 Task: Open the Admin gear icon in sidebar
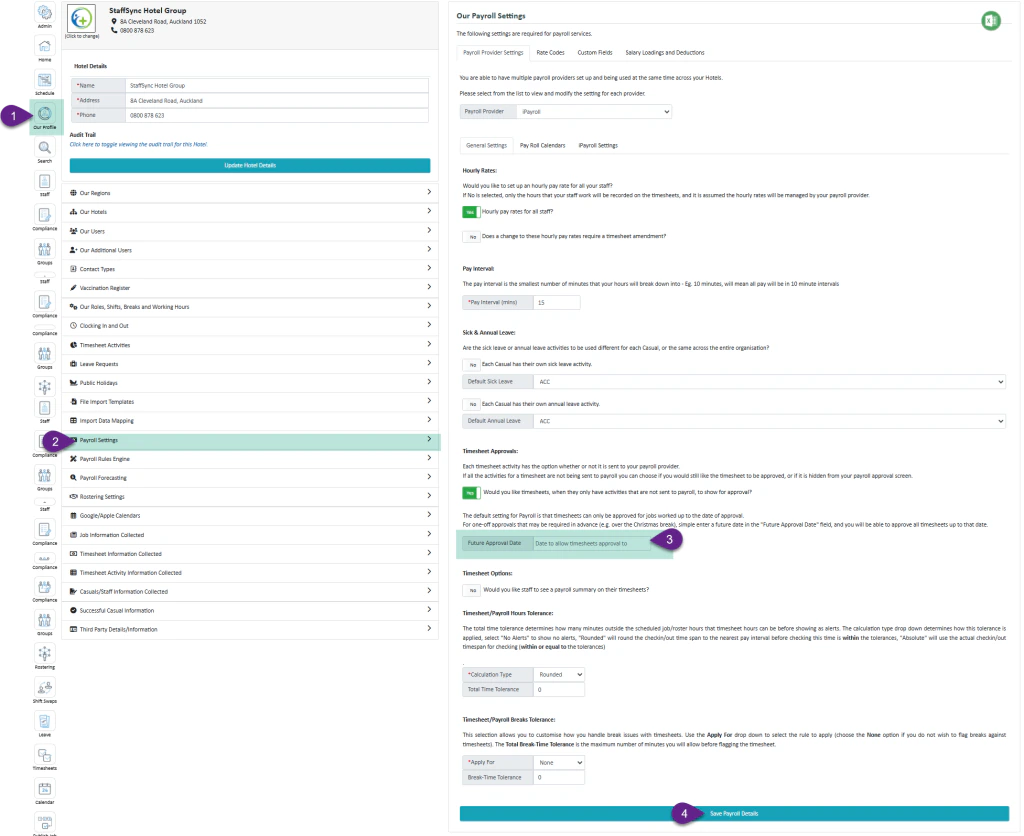44,13
